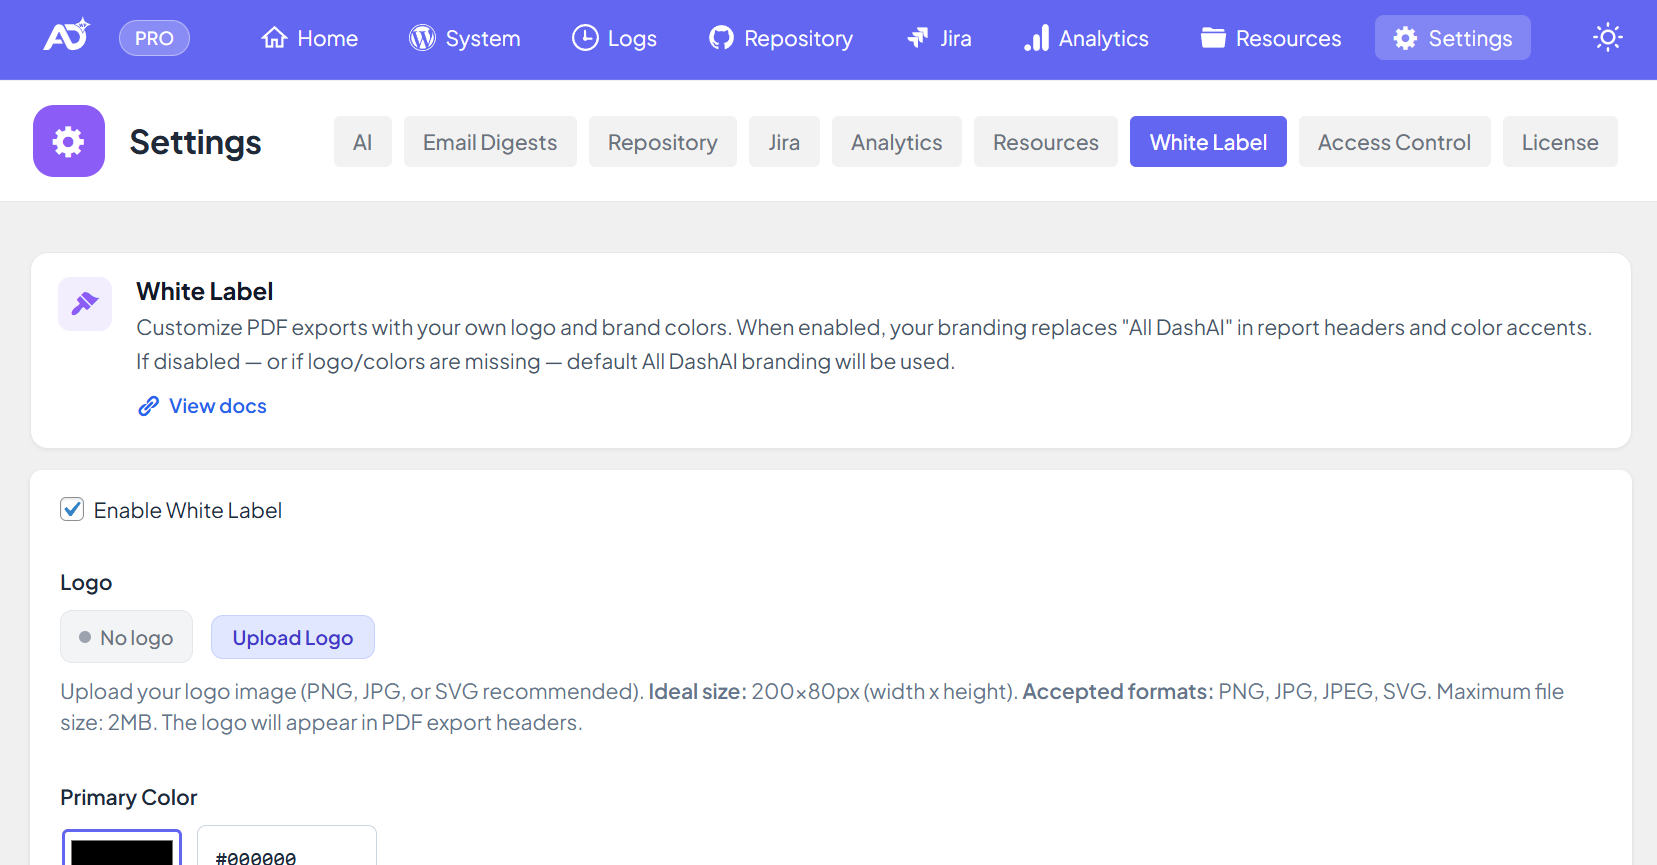Open the Access Control settings tab
1657x865 pixels.
point(1393,142)
